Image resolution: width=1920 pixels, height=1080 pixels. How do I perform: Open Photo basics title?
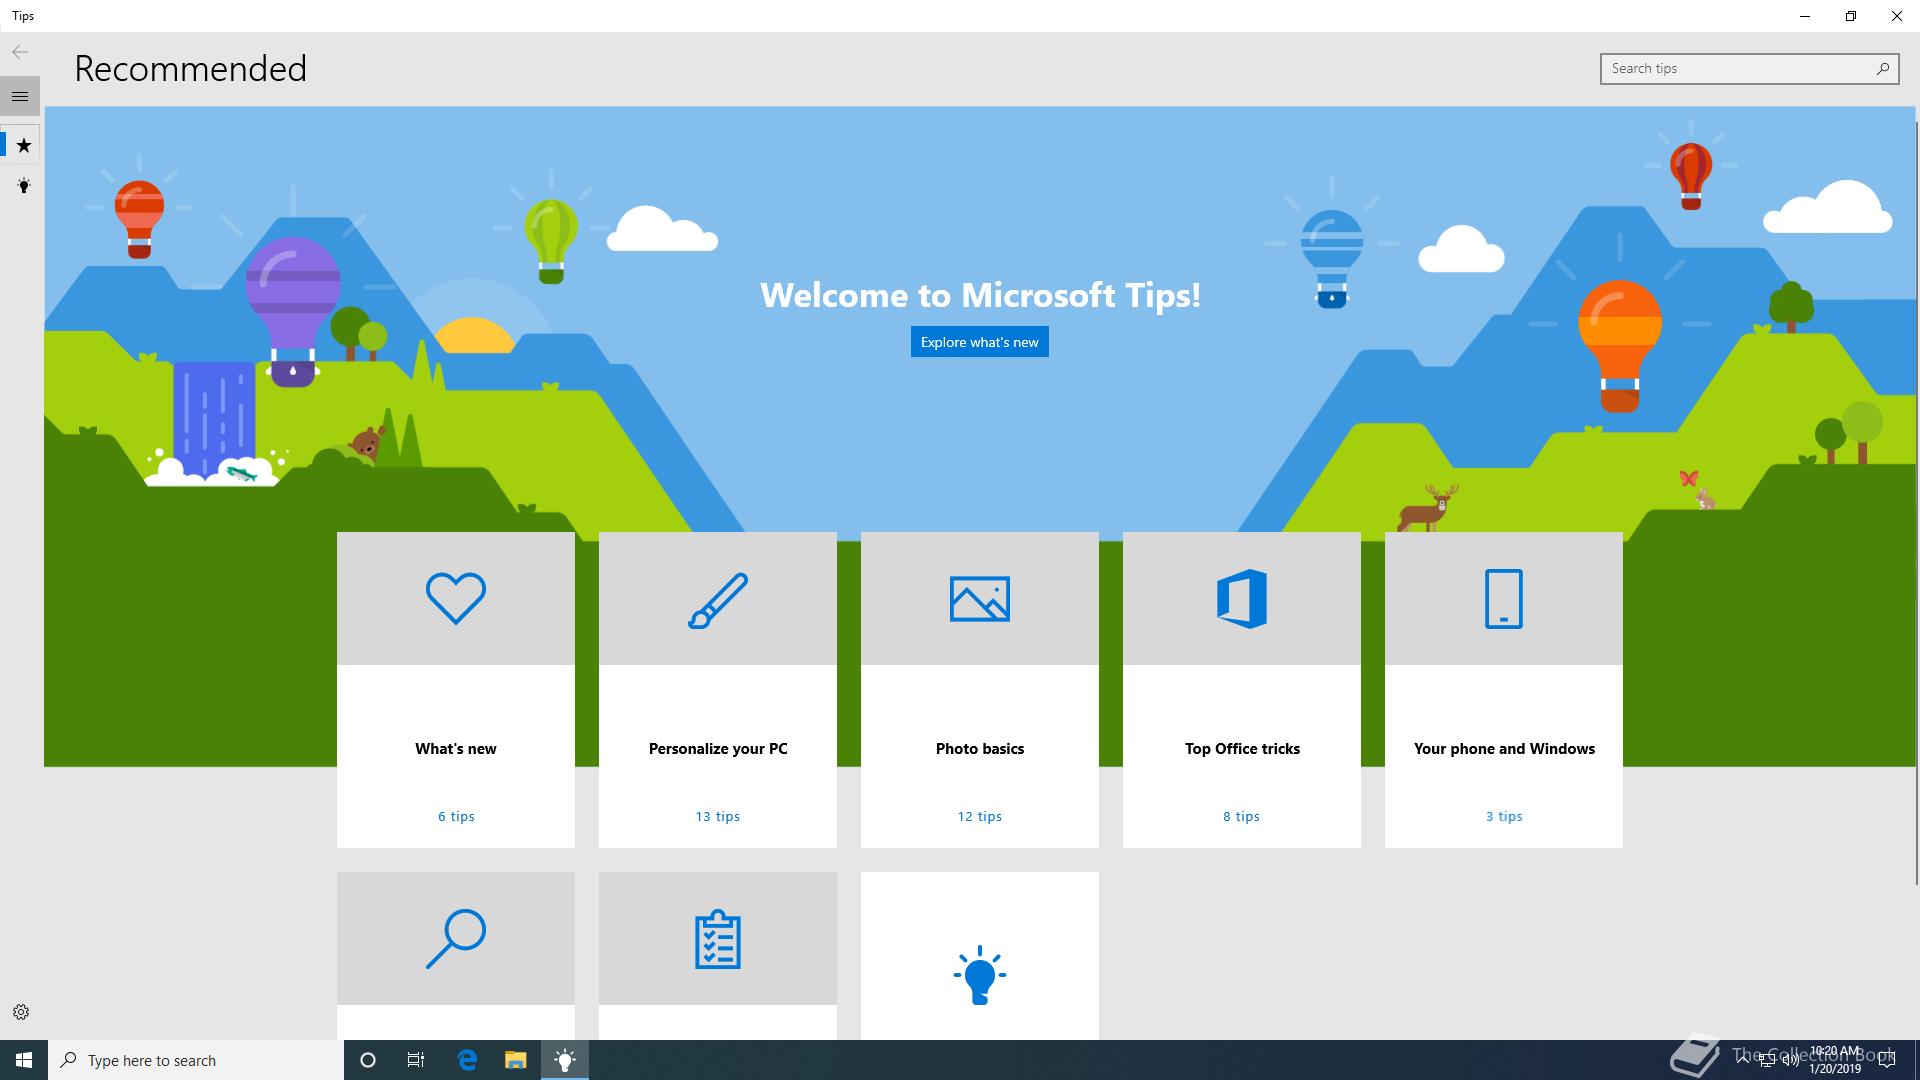point(980,749)
